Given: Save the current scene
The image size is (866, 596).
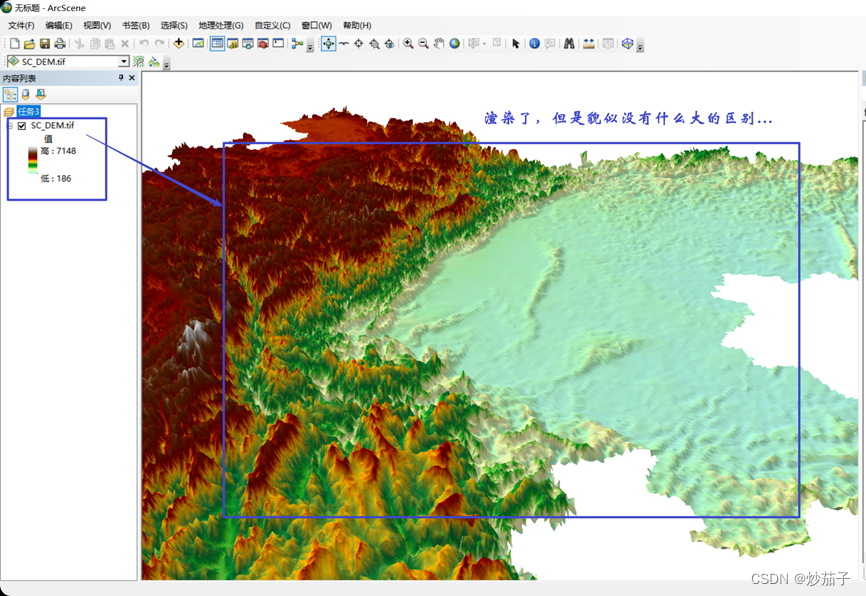Looking at the screenshot, I should tap(45, 44).
